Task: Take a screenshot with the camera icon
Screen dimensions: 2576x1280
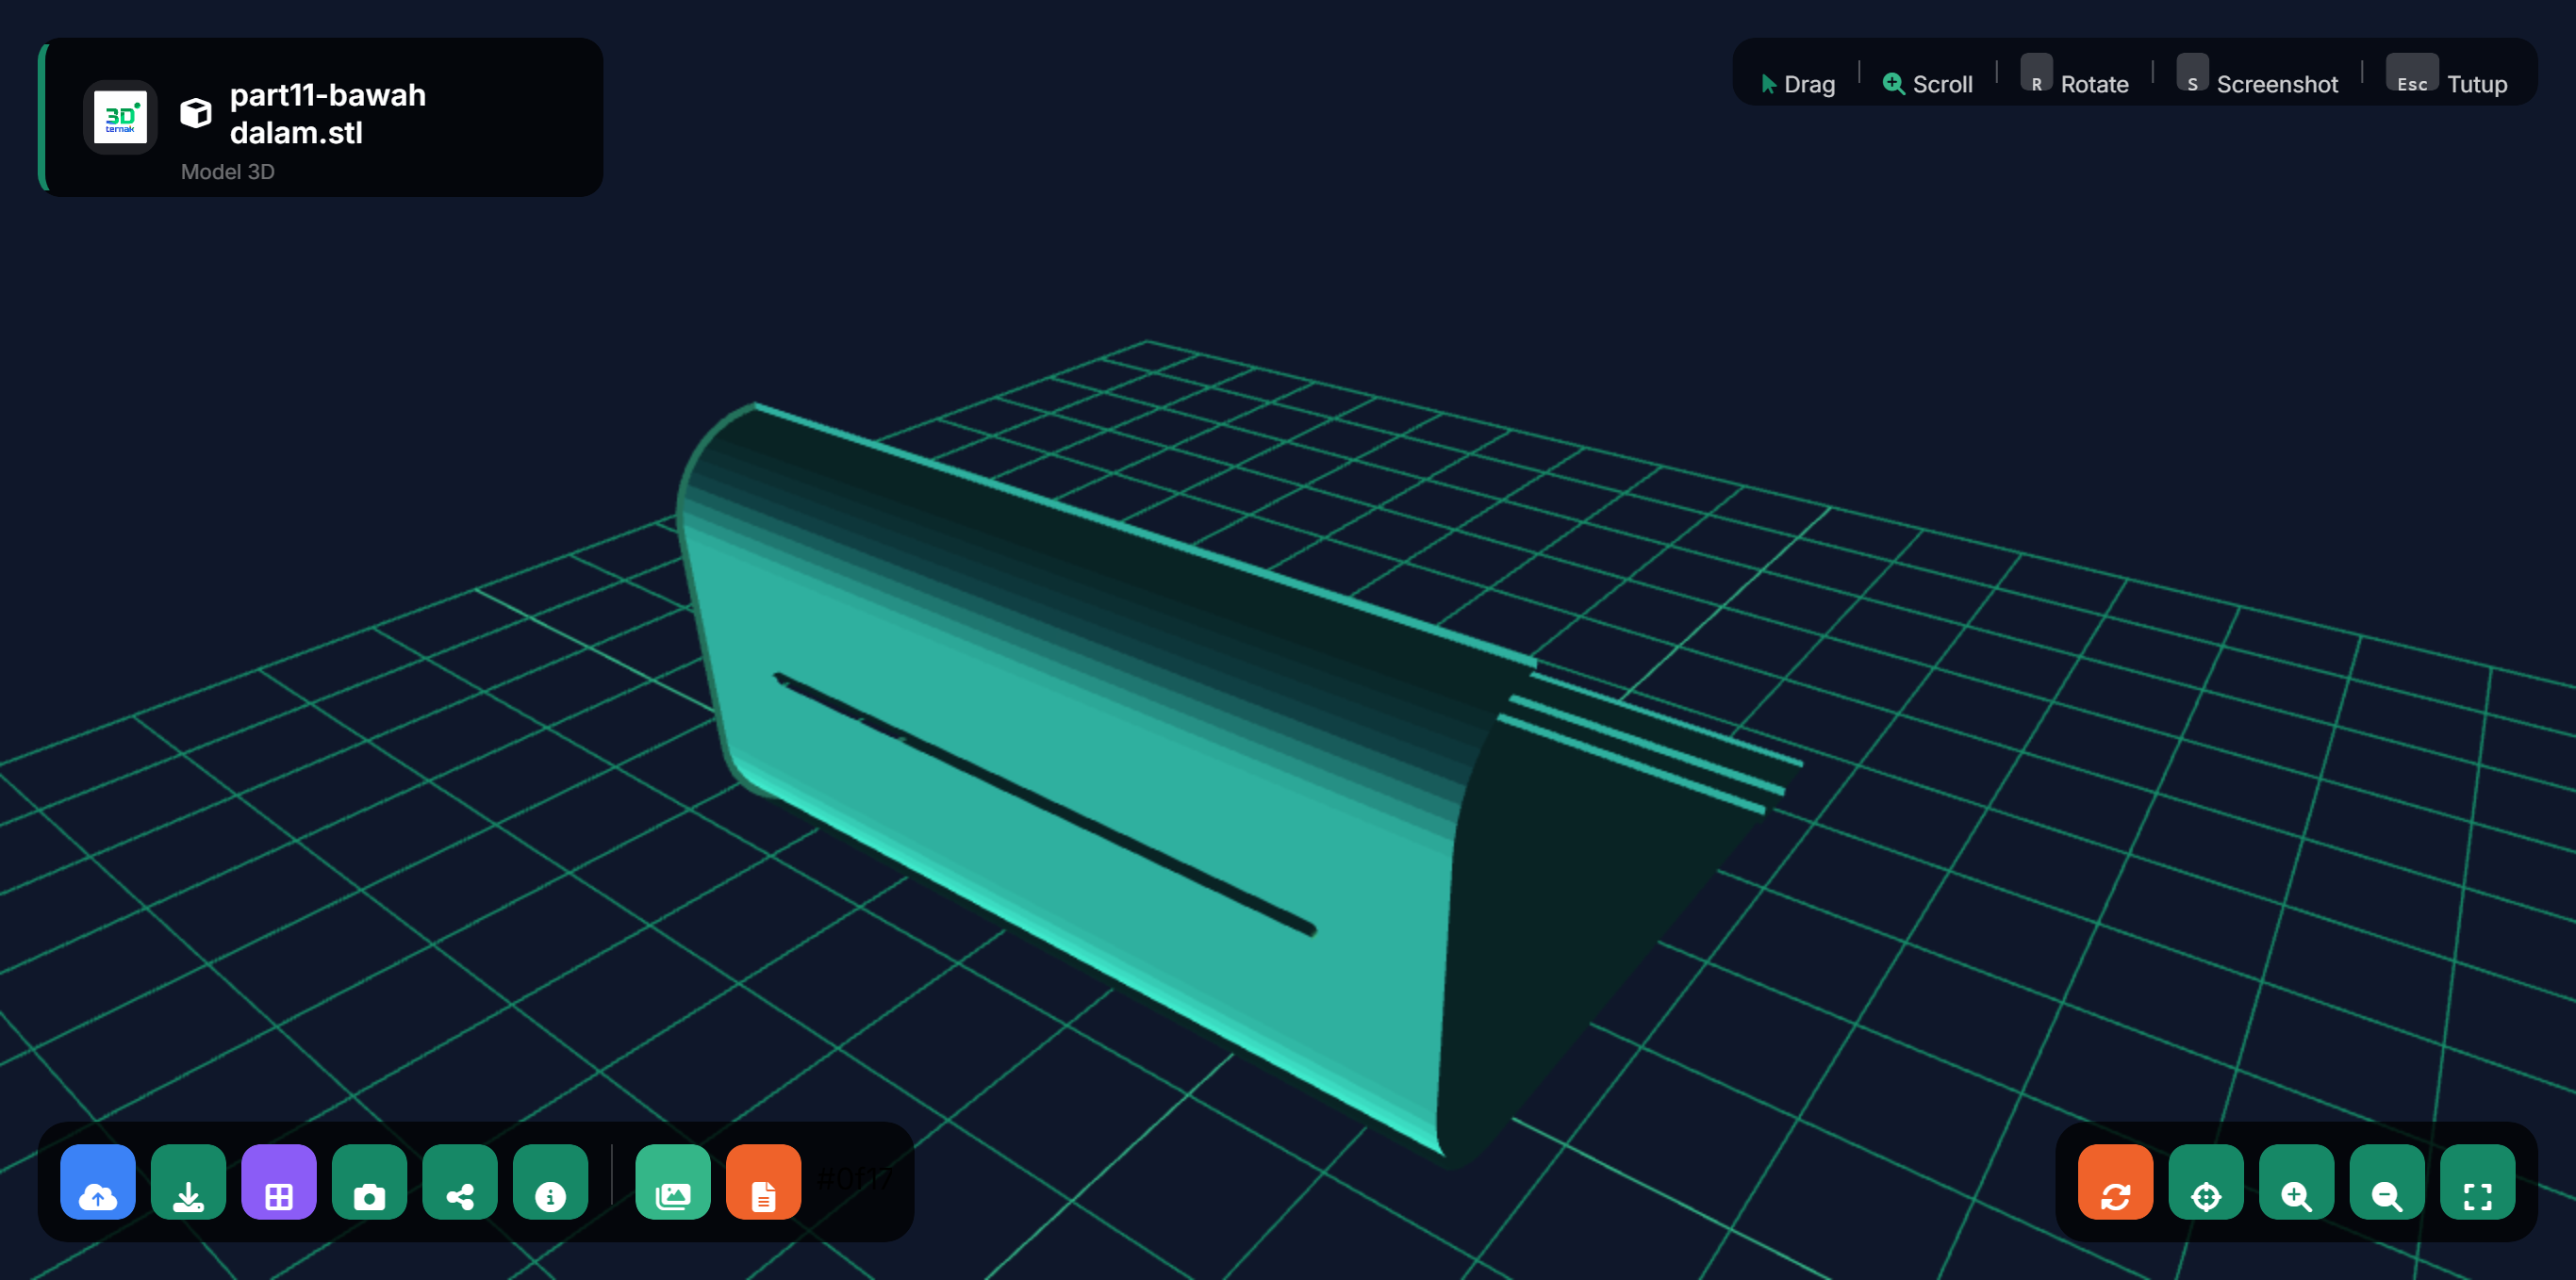Action: [x=369, y=1182]
